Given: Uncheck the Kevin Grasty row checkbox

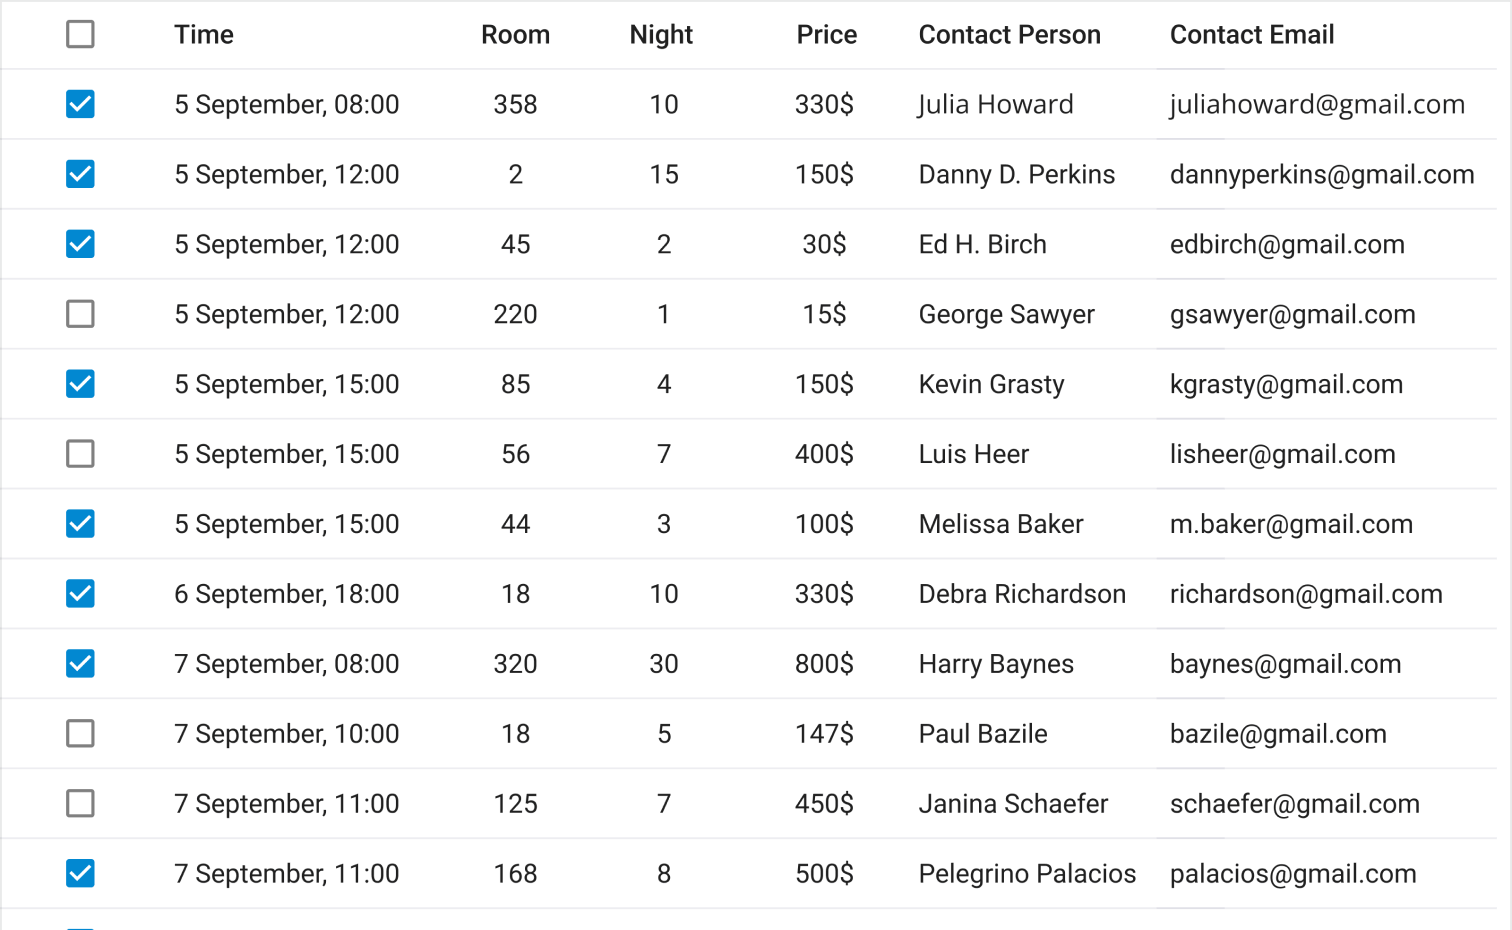Looking at the screenshot, I should pos(80,384).
